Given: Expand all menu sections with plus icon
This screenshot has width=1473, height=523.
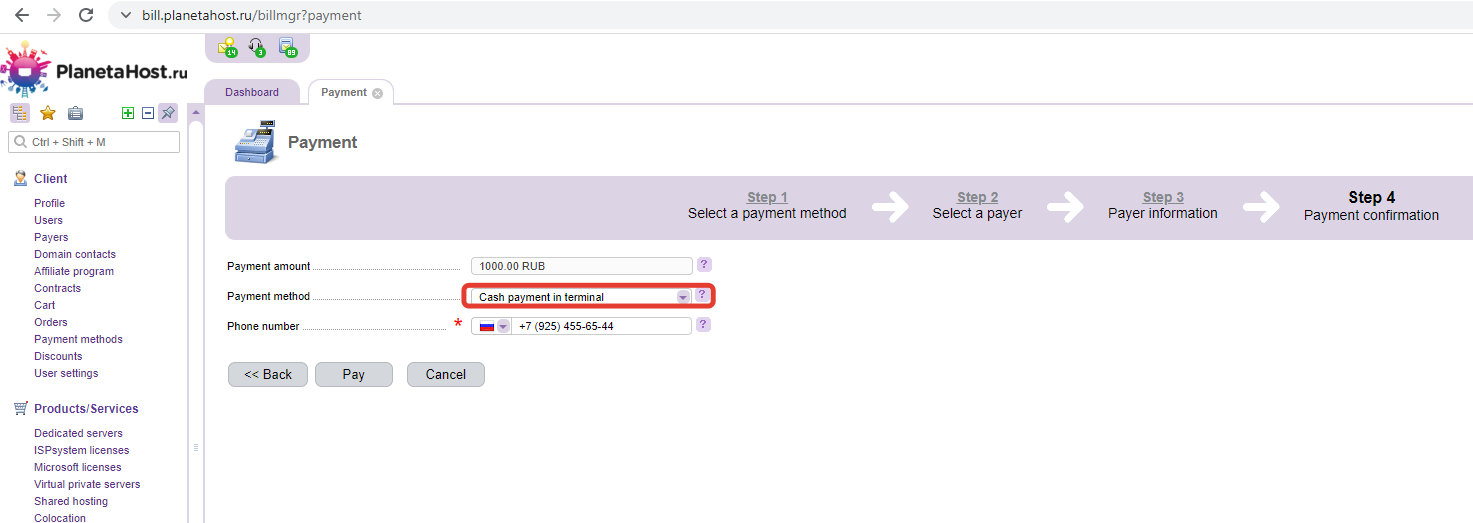Looking at the screenshot, I should 128,113.
